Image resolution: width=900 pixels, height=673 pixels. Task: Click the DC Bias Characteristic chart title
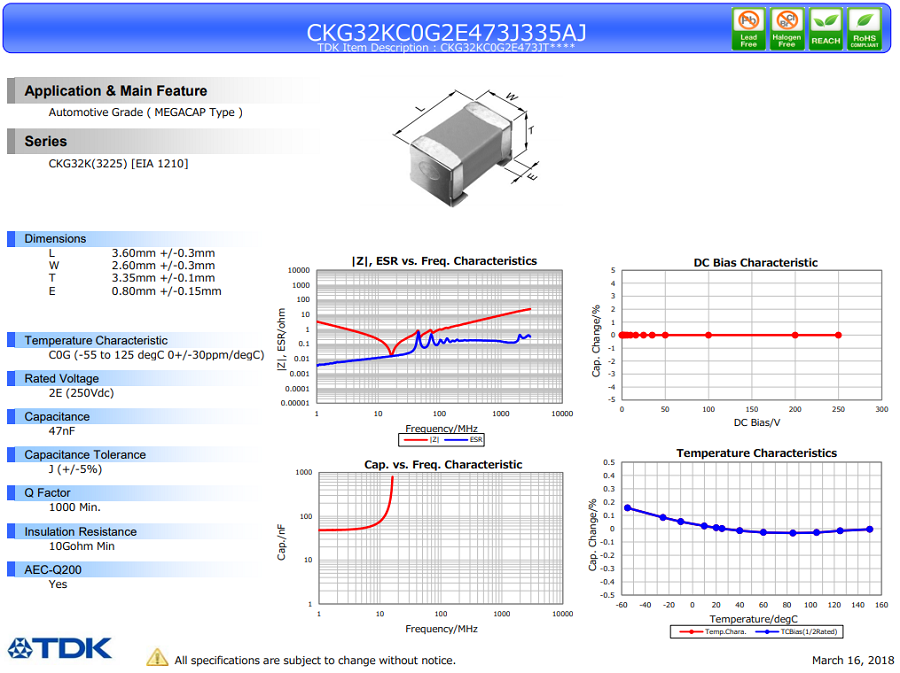[755, 263]
